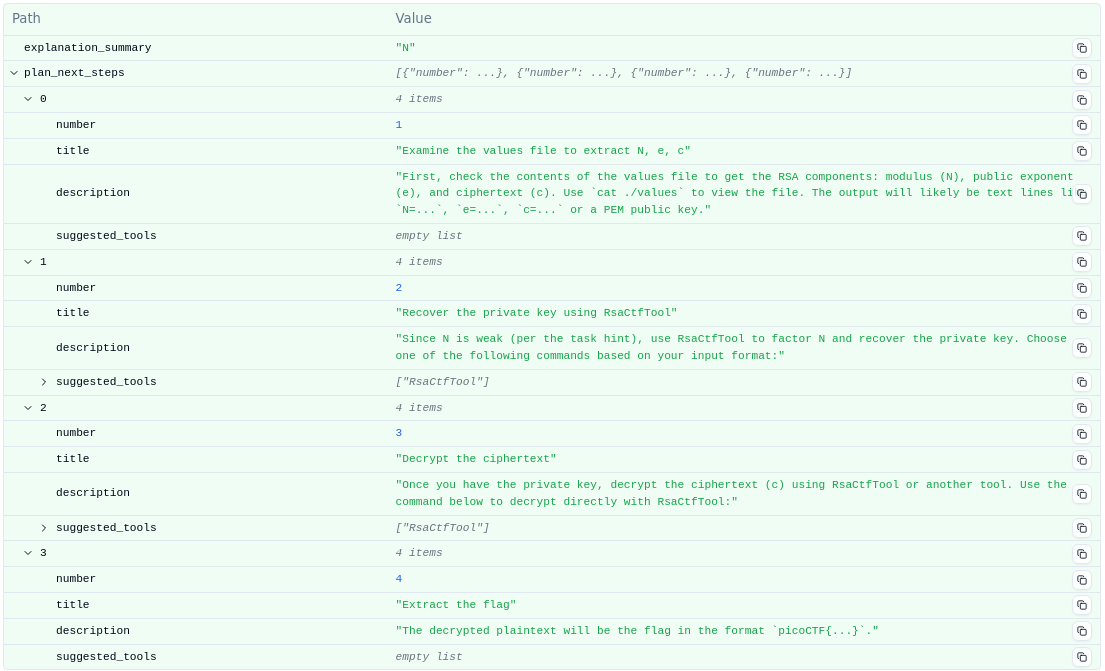Expand suggested_tools under item 2
1105x671 pixels.
(44, 528)
